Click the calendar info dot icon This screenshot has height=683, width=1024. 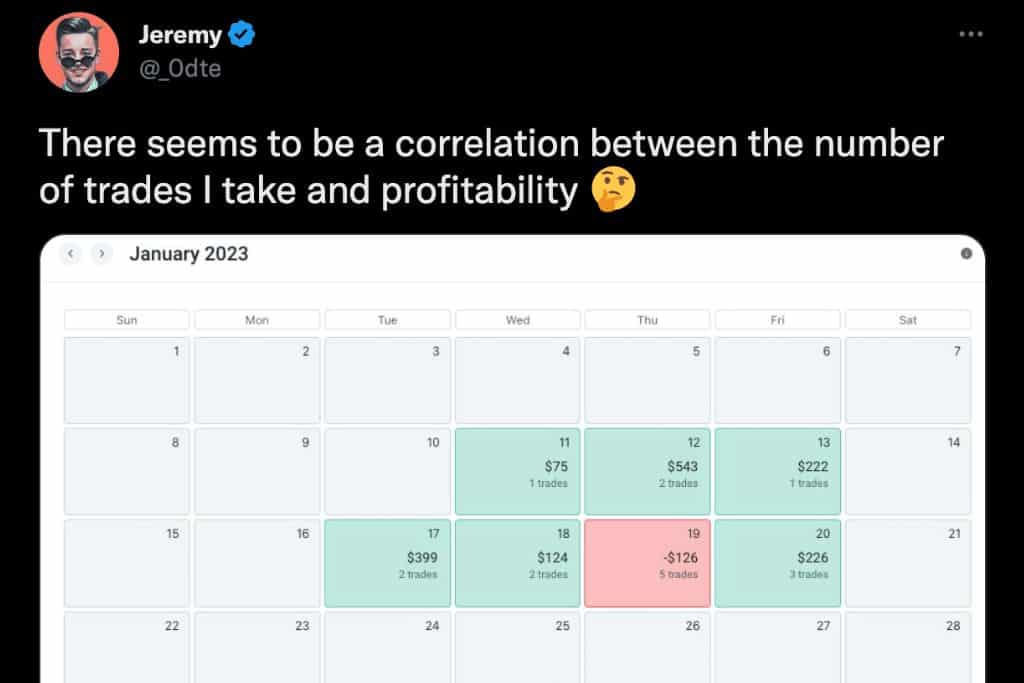[x=966, y=254]
